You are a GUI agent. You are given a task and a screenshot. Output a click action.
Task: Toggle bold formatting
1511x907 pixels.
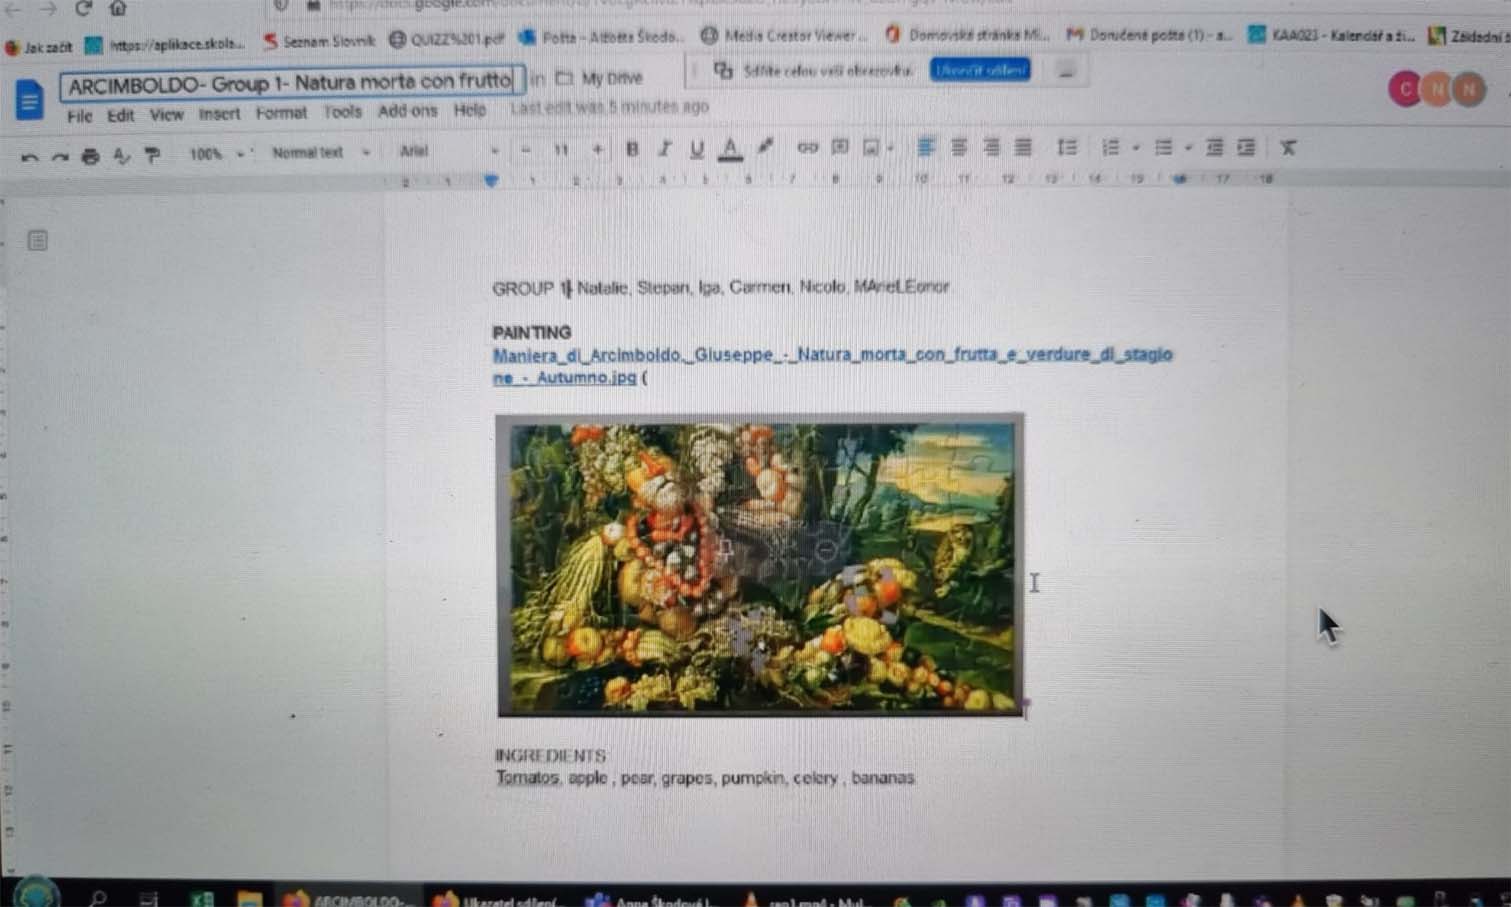(632, 150)
